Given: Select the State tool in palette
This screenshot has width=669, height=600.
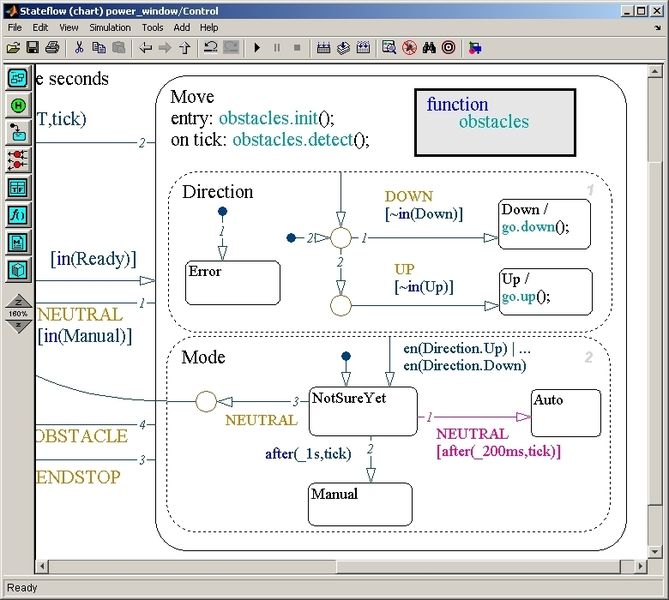Looking at the screenshot, I should [18, 78].
